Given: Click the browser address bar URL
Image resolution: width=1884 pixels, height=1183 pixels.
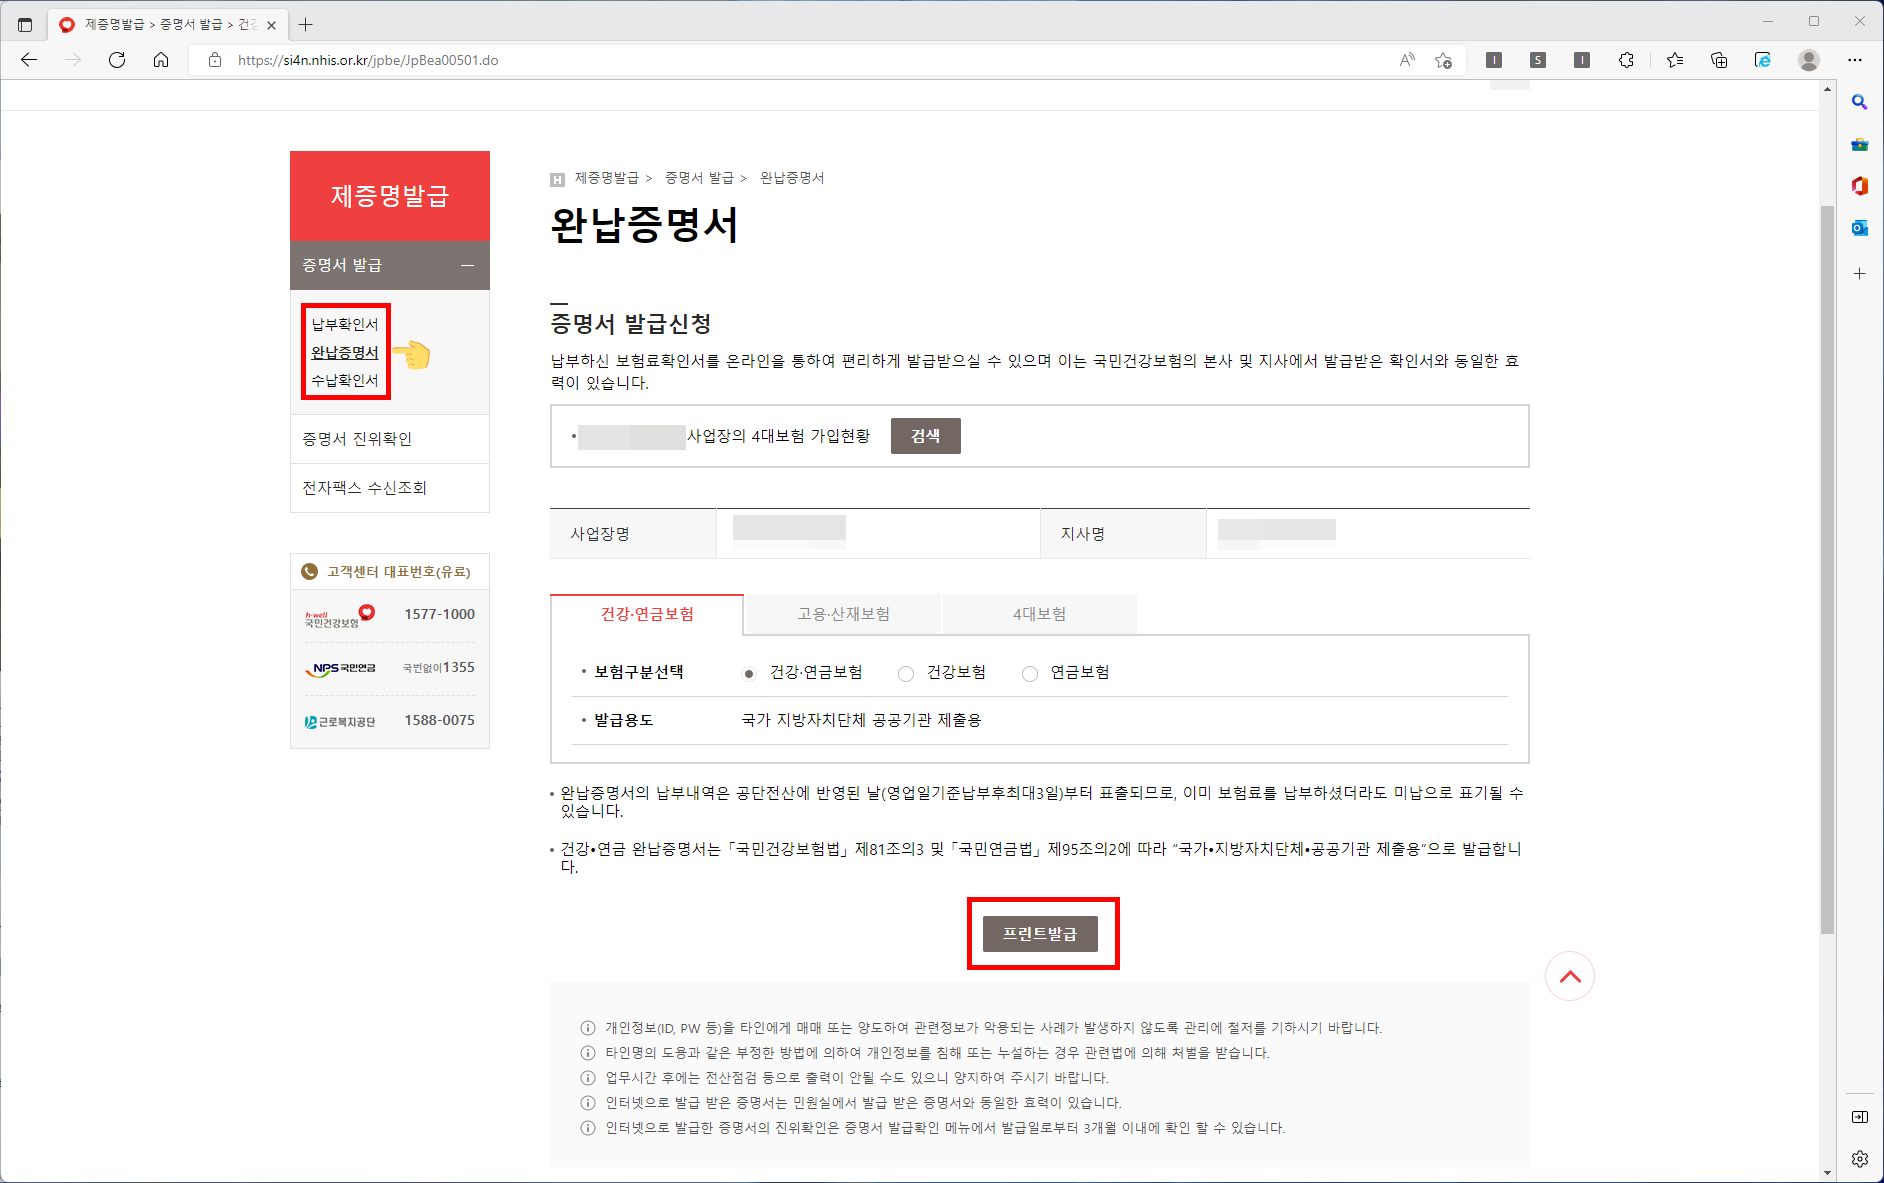Looking at the screenshot, I should point(368,60).
